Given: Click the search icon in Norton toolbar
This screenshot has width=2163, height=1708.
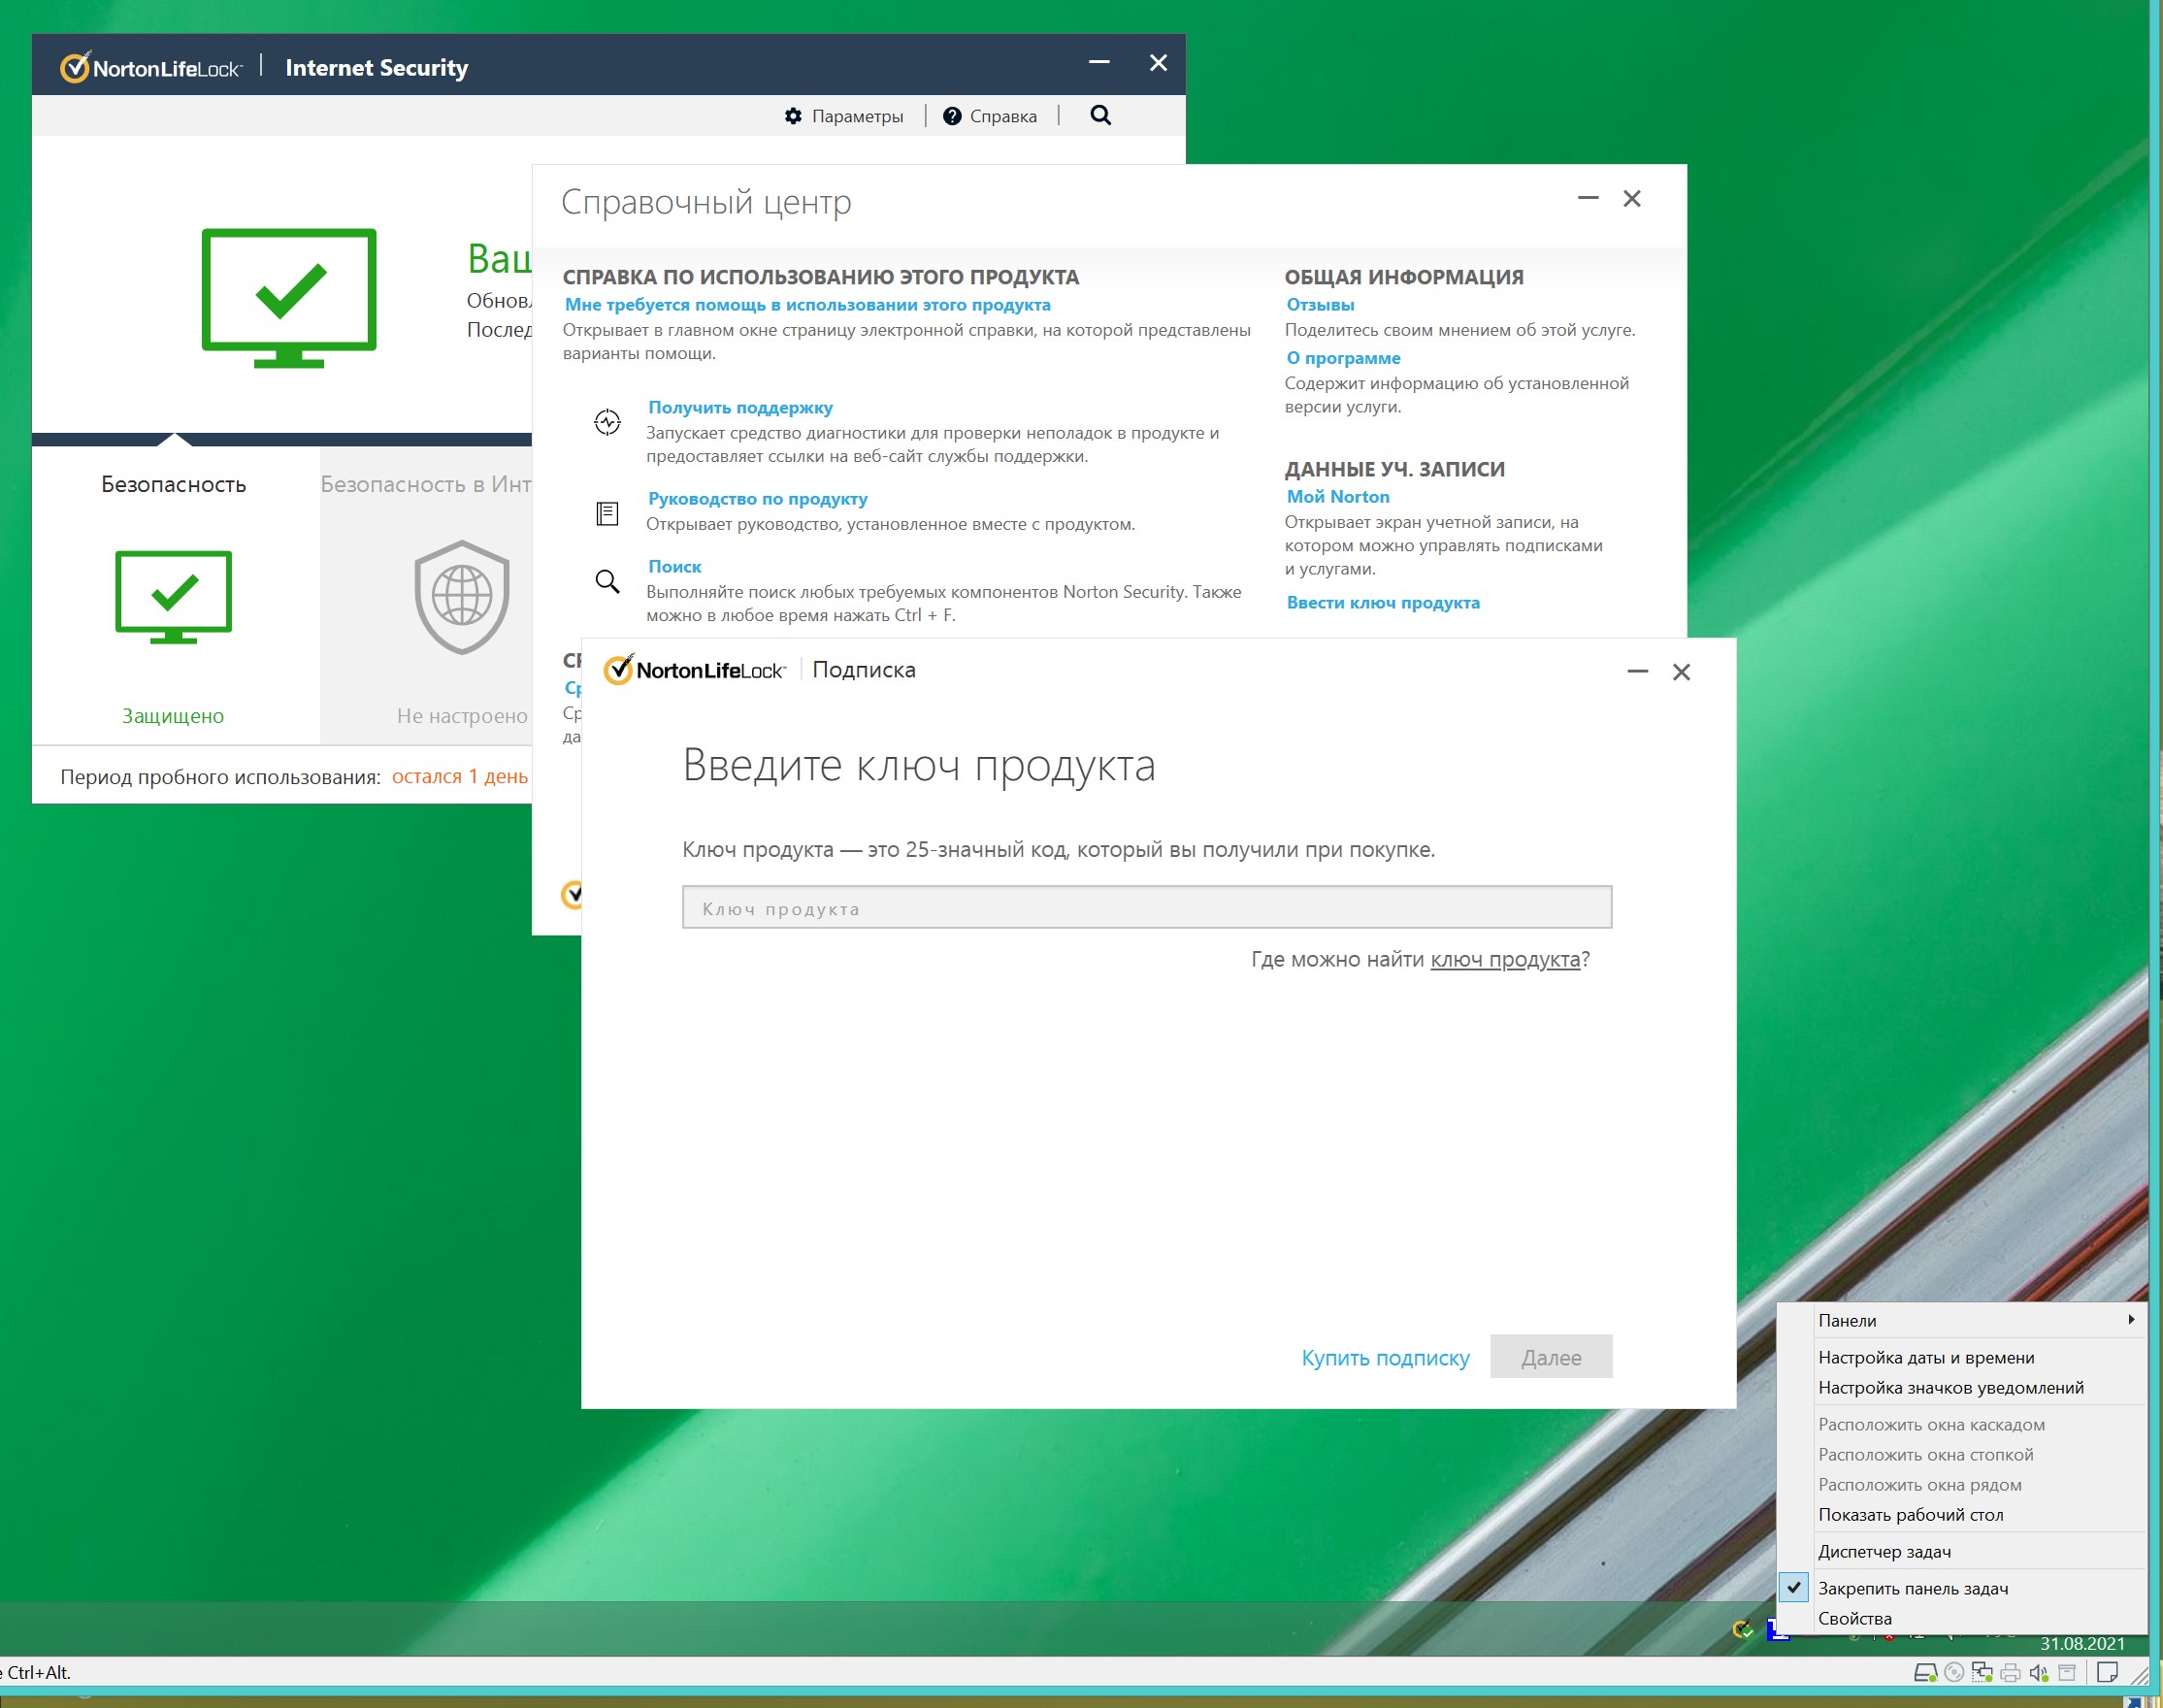Looking at the screenshot, I should click(x=1100, y=115).
